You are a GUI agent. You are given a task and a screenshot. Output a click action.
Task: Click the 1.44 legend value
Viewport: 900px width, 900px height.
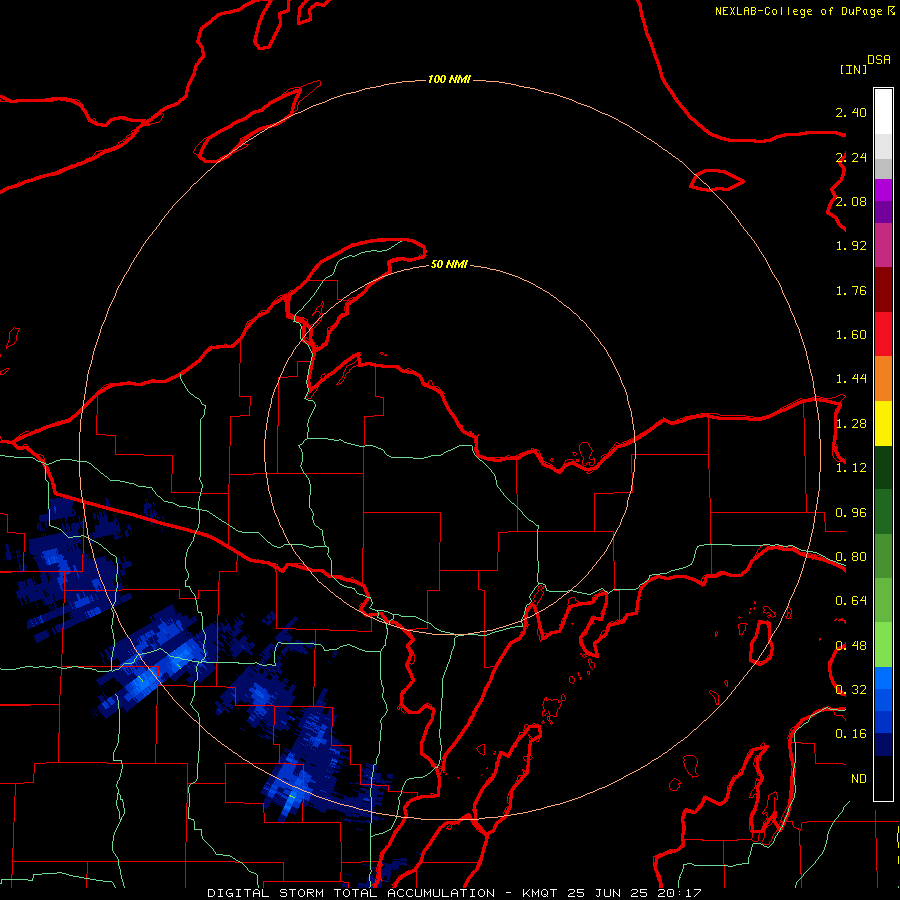[851, 379]
